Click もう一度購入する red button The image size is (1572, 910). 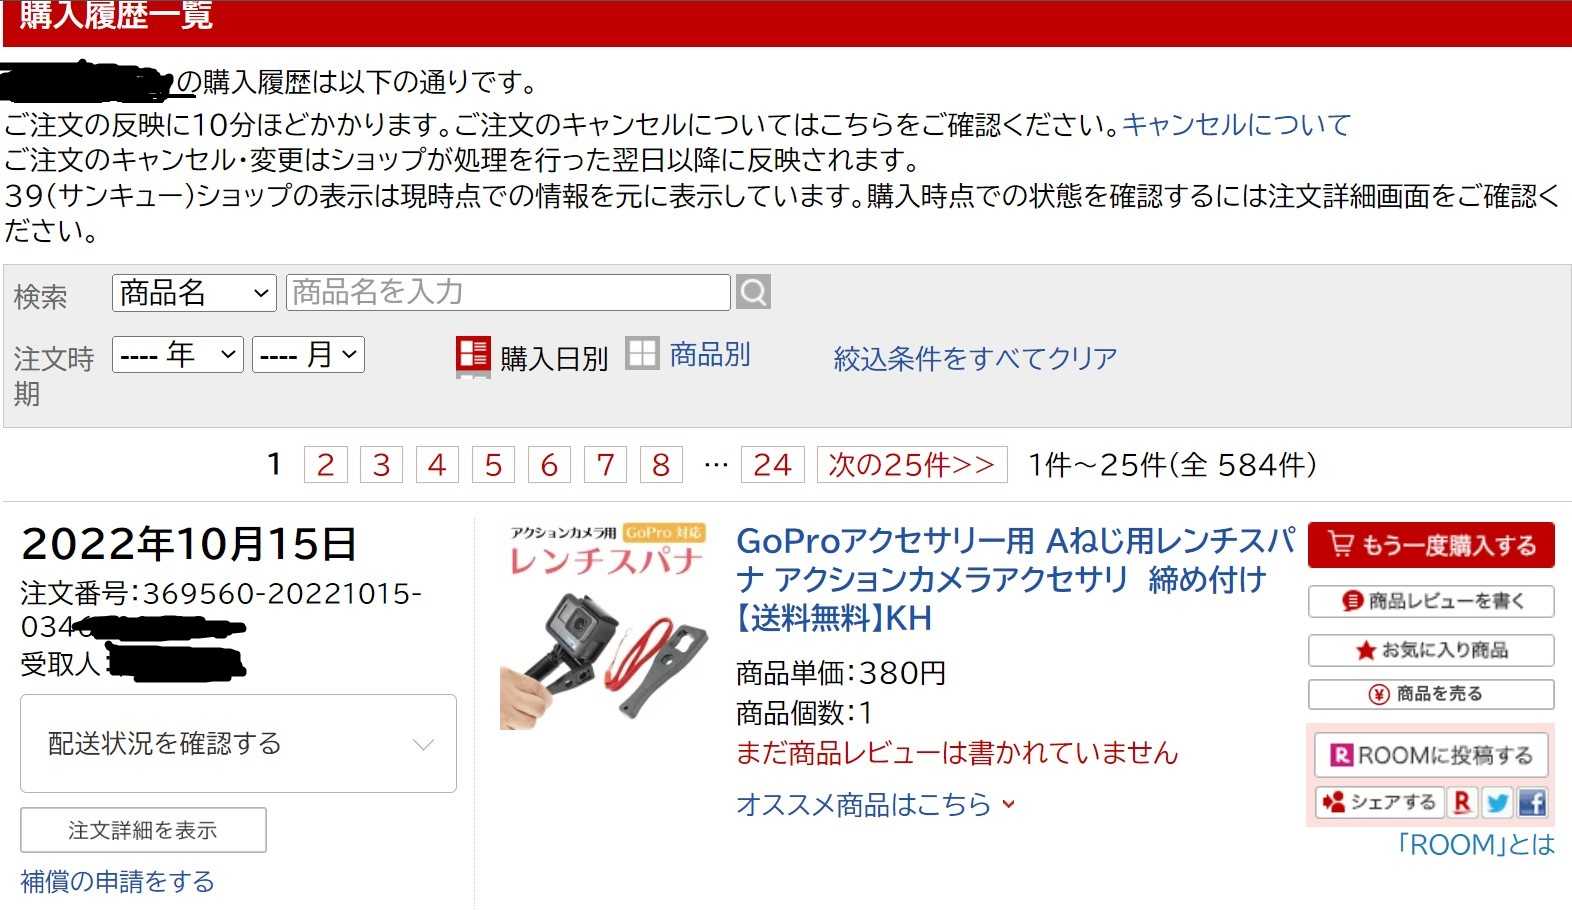(x=1431, y=545)
